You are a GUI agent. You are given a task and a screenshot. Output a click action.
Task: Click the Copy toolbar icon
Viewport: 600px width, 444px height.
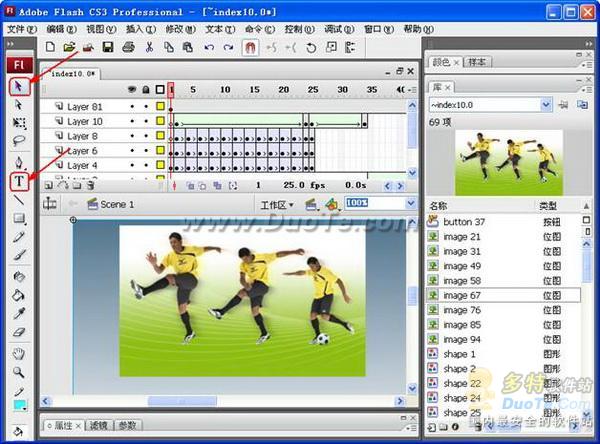coord(169,47)
